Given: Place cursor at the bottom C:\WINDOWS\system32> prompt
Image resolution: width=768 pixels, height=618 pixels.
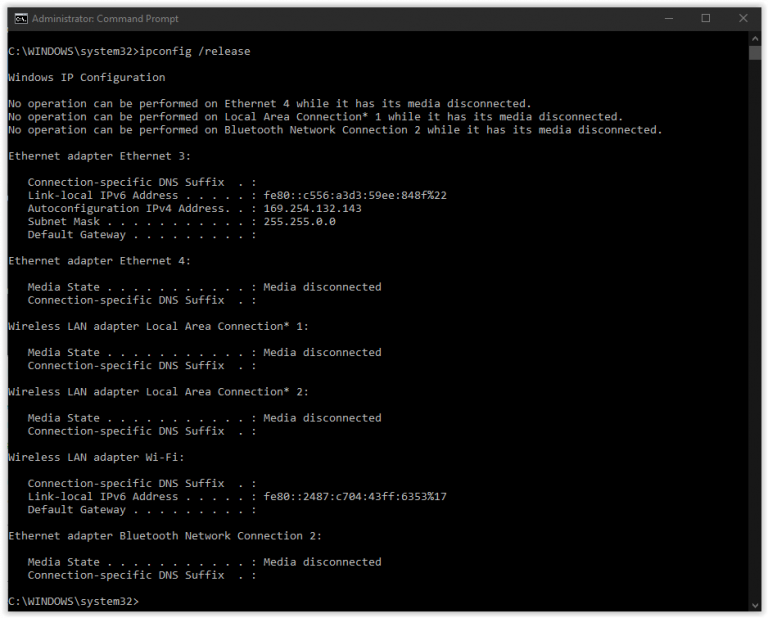Looking at the screenshot, I should 144,601.
